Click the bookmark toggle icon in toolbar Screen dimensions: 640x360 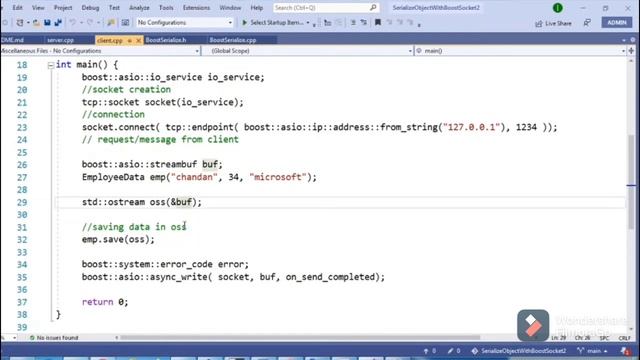pos(378,23)
